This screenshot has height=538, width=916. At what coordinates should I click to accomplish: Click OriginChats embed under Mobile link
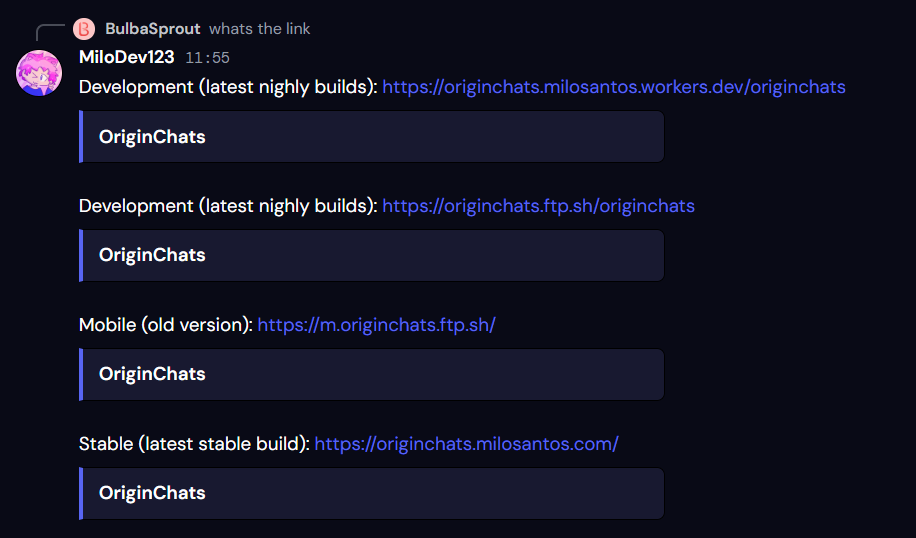tap(372, 374)
